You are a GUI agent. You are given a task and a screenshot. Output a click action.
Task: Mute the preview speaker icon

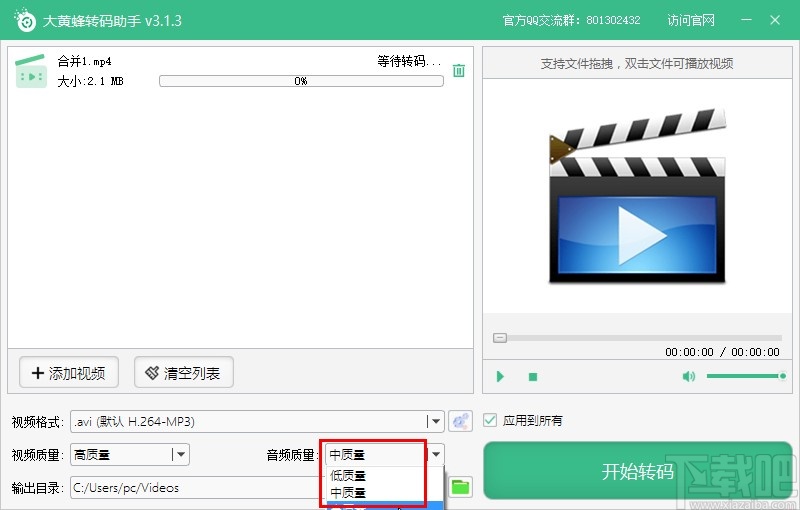pos(688,376)
